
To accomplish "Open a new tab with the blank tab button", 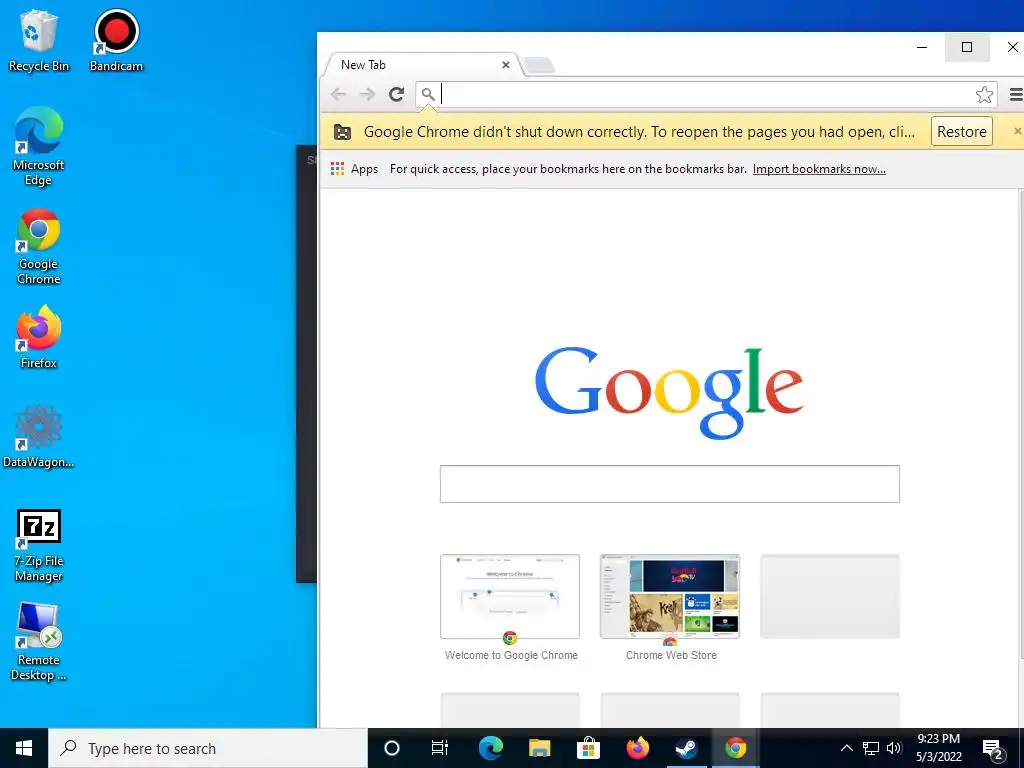I will point(539,65).
